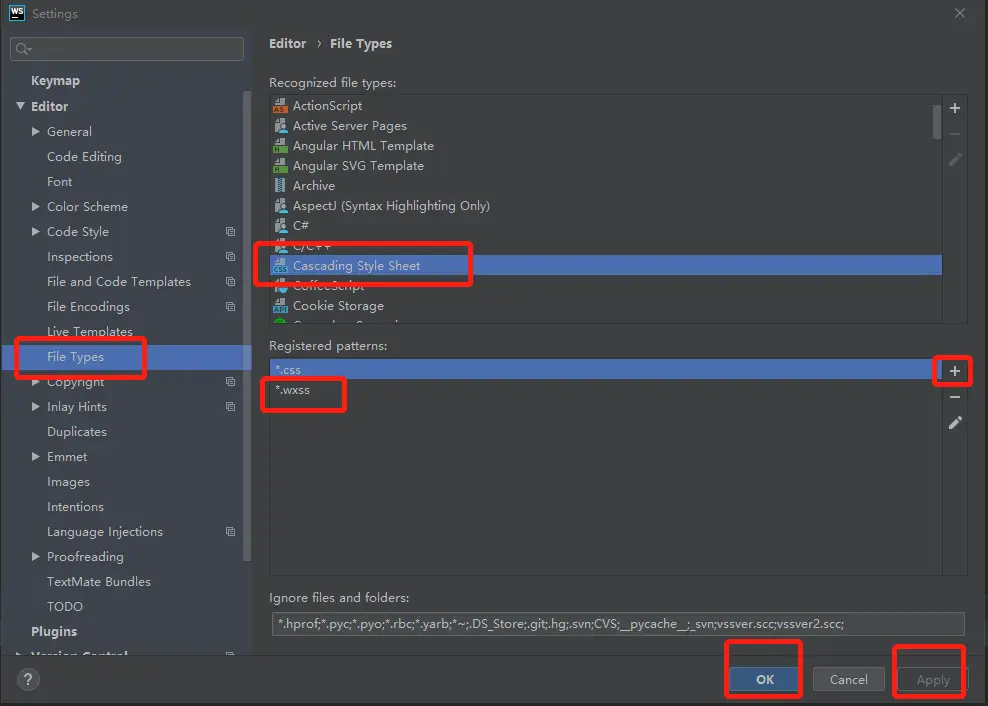Click the settings tree vertical scrollbar
Screen dimensions: 988x706
247,326
